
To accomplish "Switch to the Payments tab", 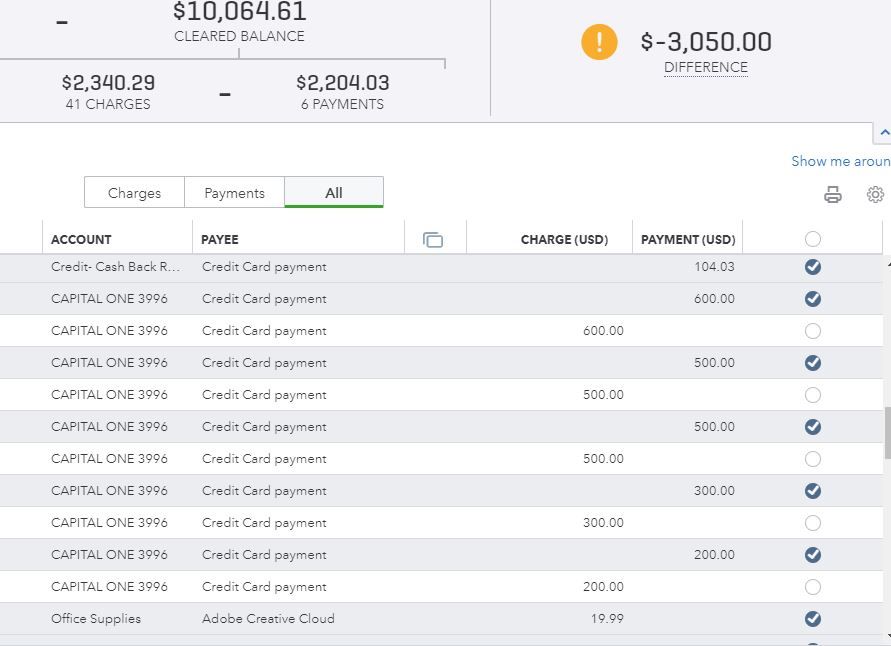I will pos(234,193).
